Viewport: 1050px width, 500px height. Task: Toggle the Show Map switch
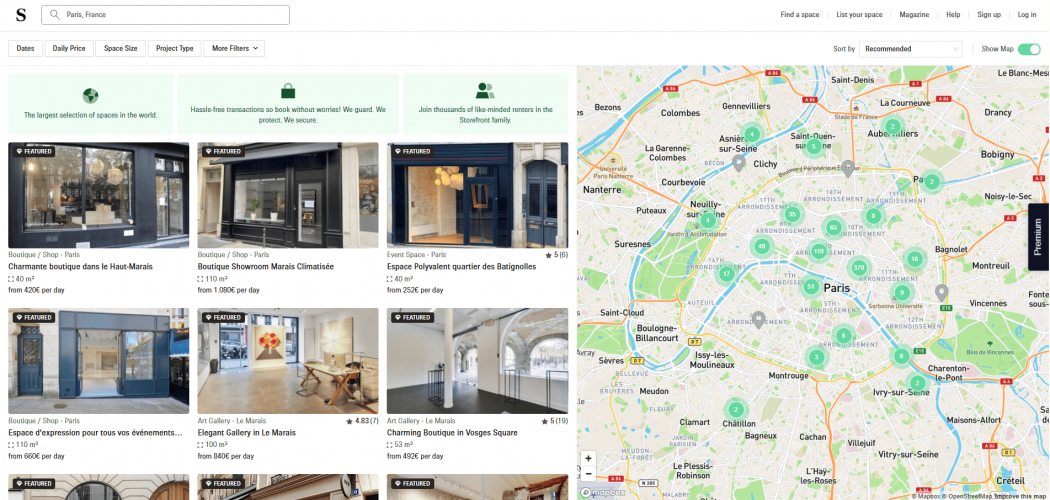pyautogui.click(x=1029, y=49)
